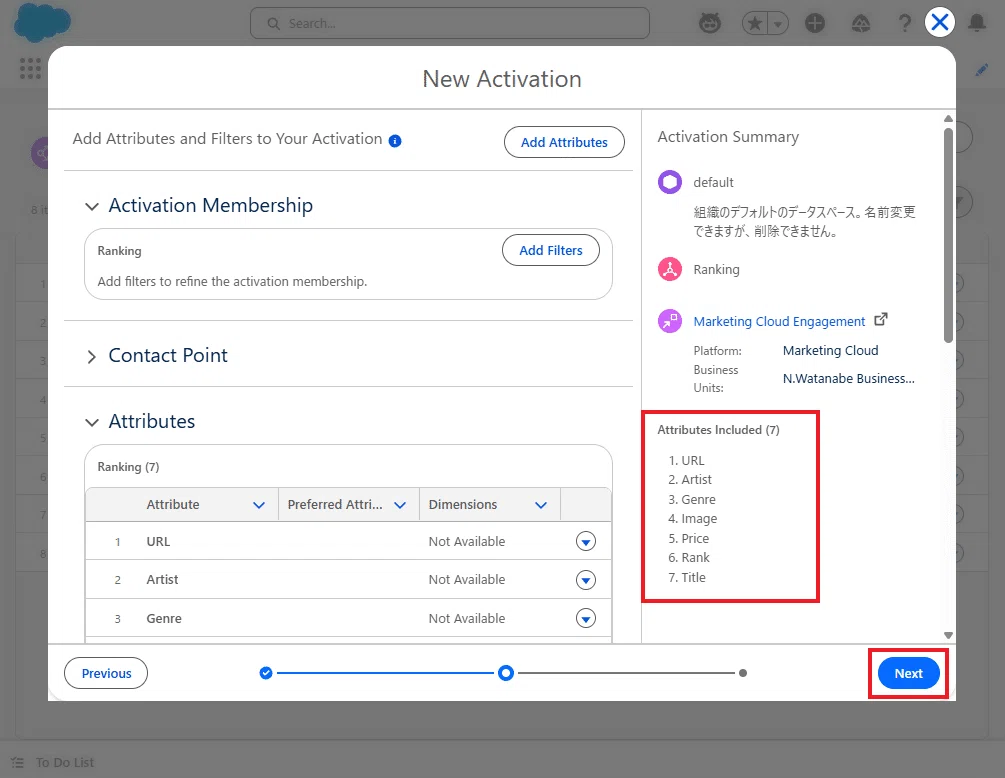Click the Next button
The image size is (1005, 778).
click(908, 674)
